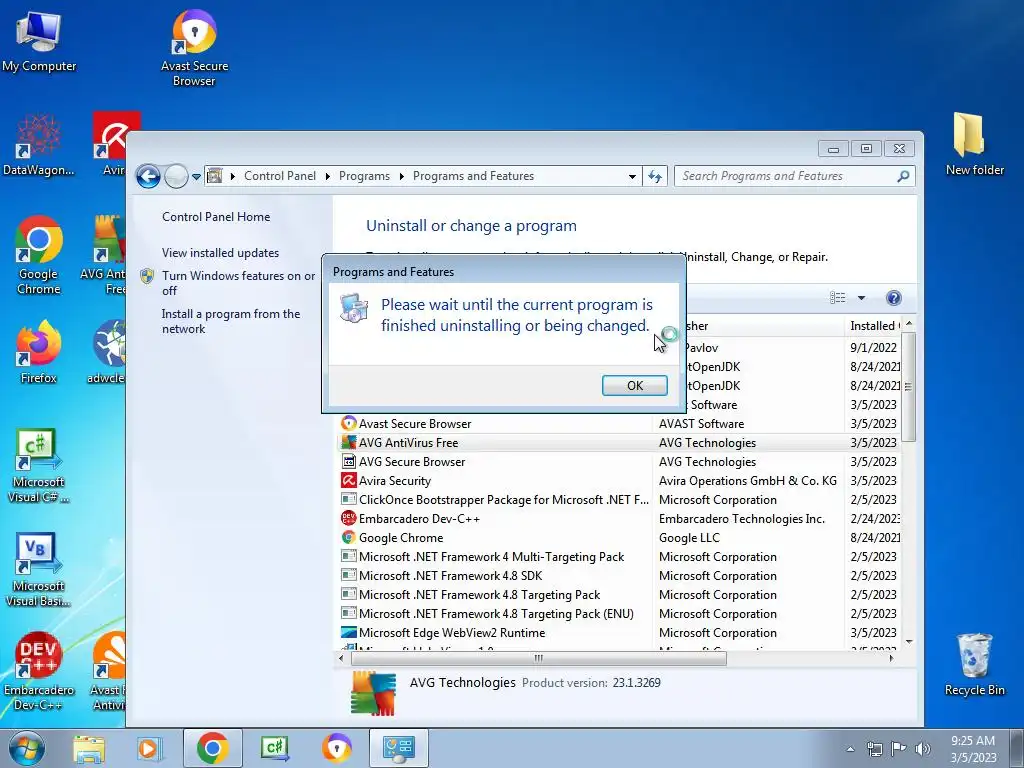Image resolution: width=1024 pixels, height=768 pixels.
Task: Open the adwcleaner desktop shortcut
Action: click(107, 351)
